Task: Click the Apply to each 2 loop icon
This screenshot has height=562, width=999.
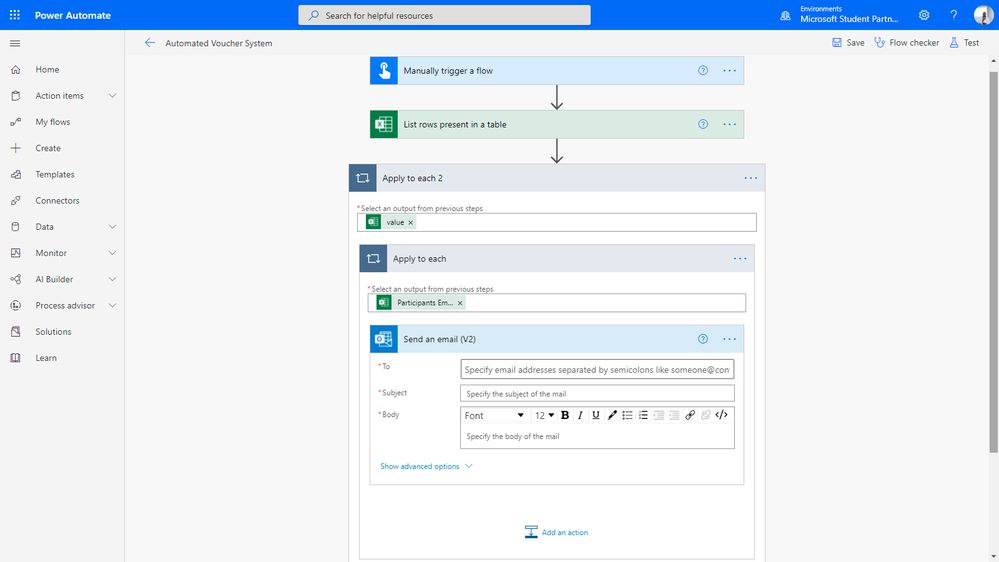Action: [363, 178]
